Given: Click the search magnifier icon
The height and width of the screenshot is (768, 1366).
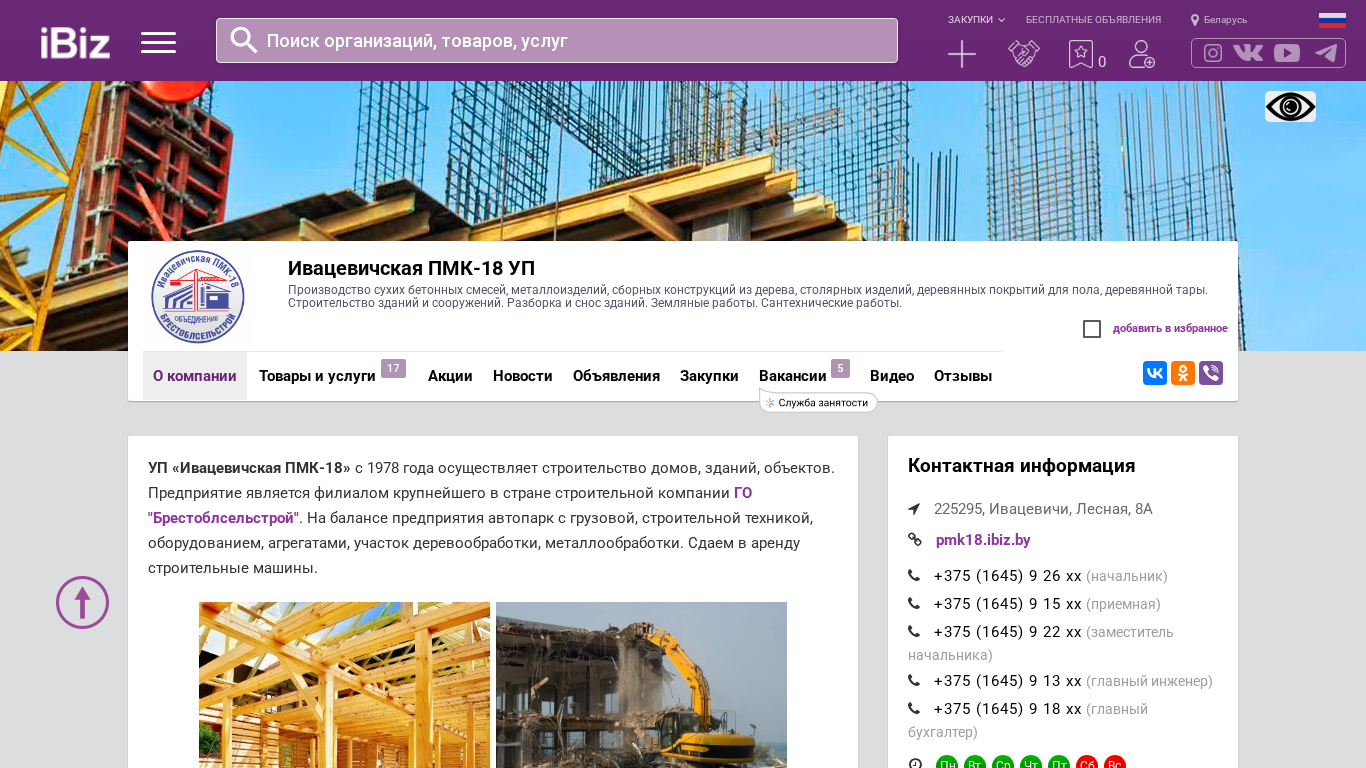Looking at the screenshot, I should click(244, 40).
